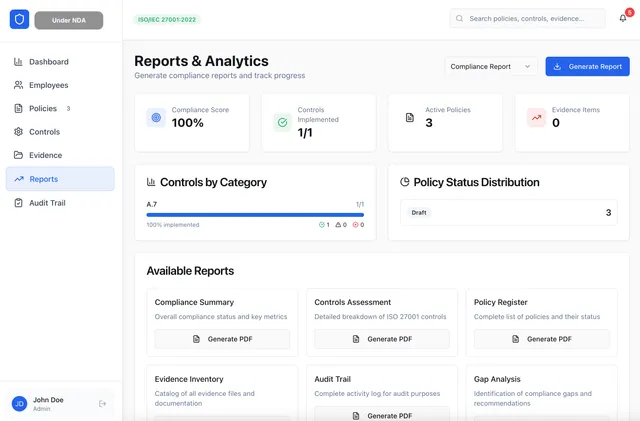Viewport: 640px width, 421px height.
Task: Click the Evidence Items value 0
Action: coord(556,123)
